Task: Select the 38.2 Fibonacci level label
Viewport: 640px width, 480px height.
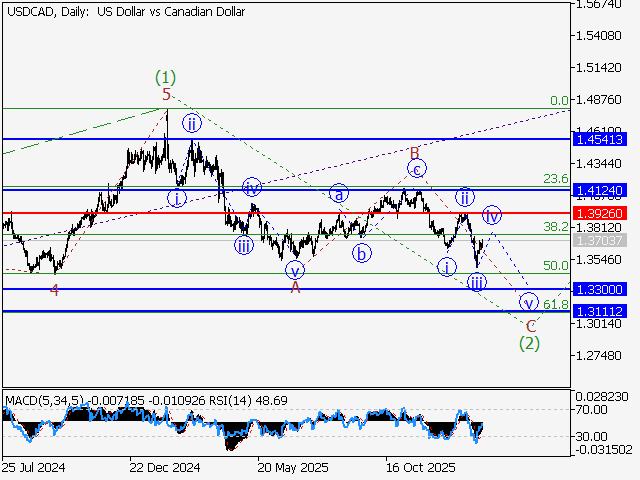Action: pyautogui.click(x=556, y=227)
